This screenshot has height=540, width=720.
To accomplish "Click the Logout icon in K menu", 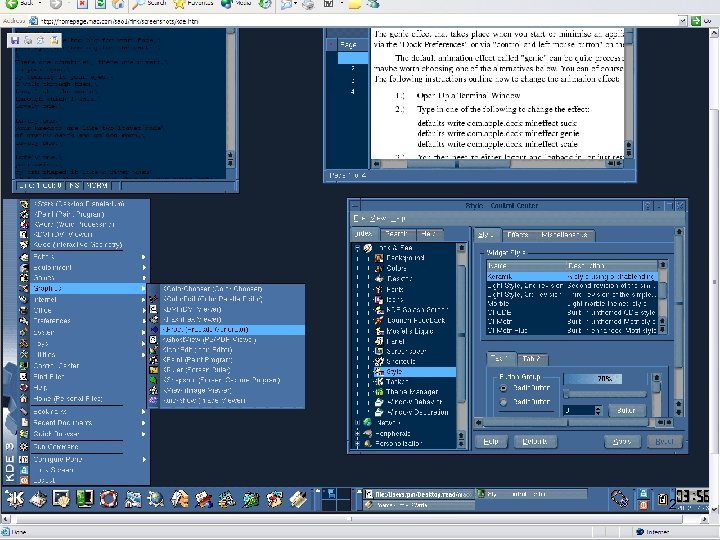I will (x=24, y=480).
